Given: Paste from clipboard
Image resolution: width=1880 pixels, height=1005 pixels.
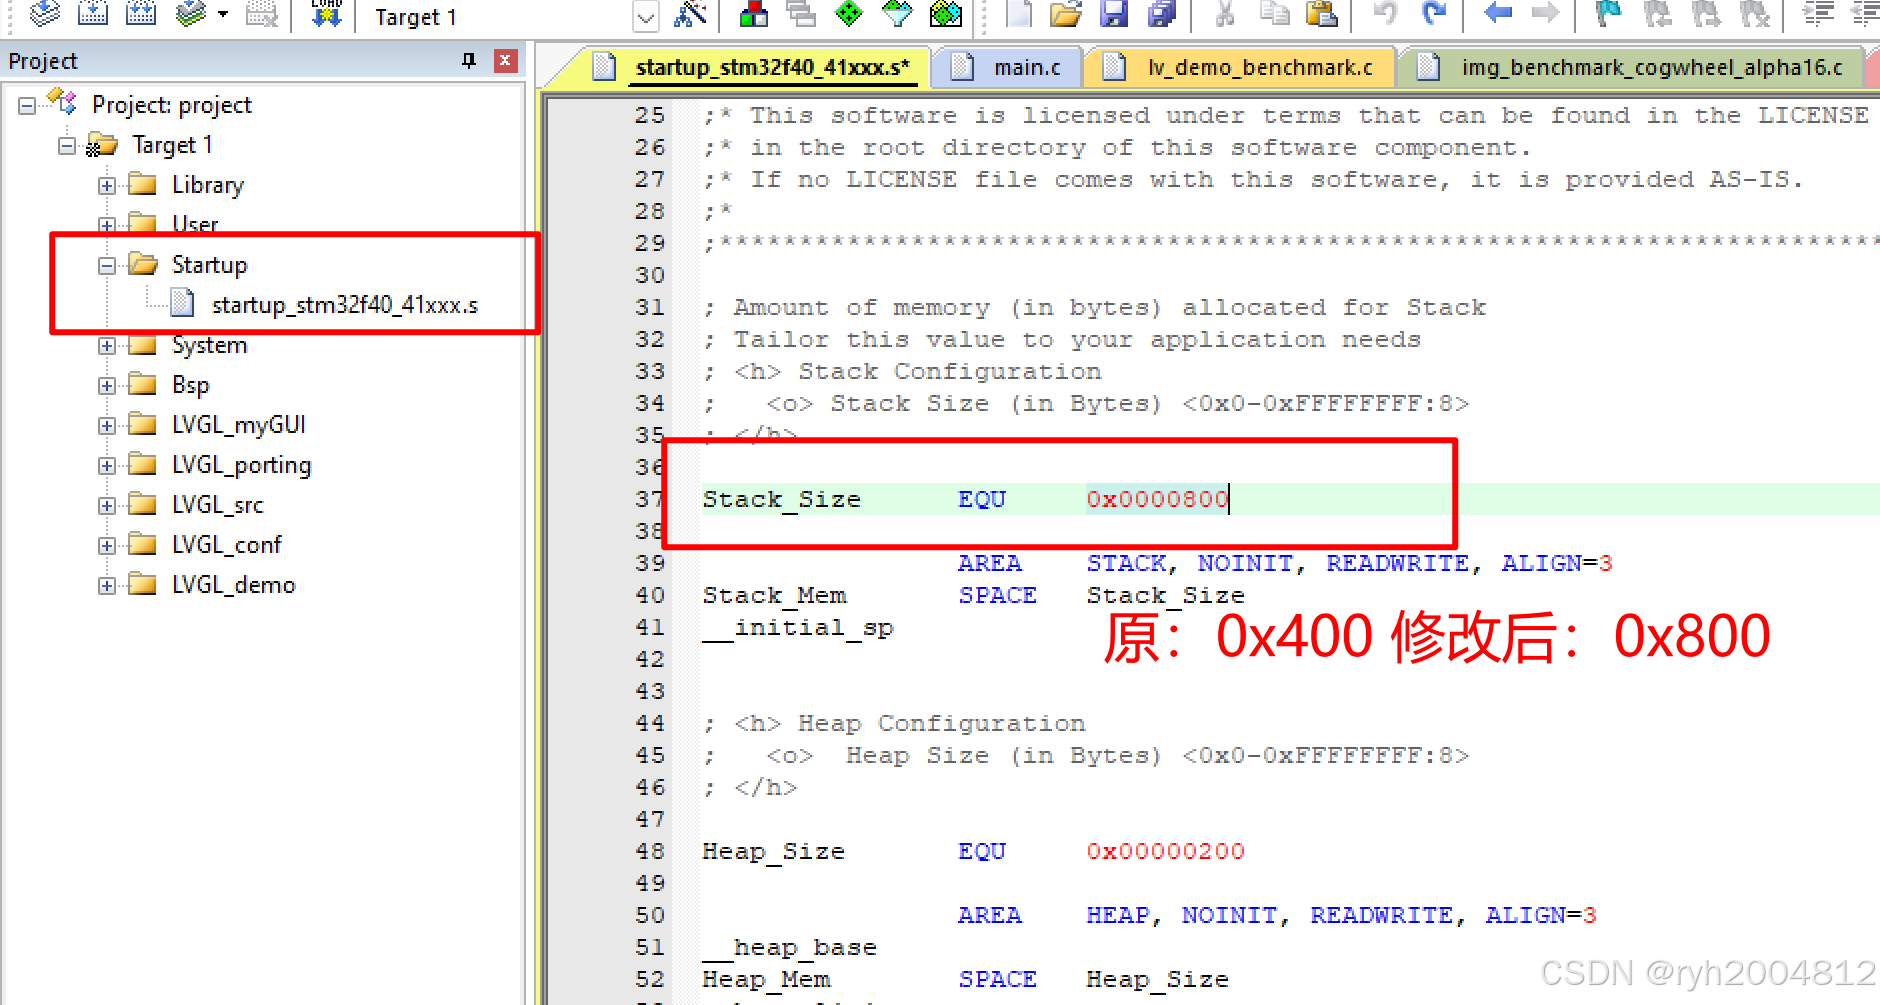Looking at the screenshot, I should tap(1322, 15).
